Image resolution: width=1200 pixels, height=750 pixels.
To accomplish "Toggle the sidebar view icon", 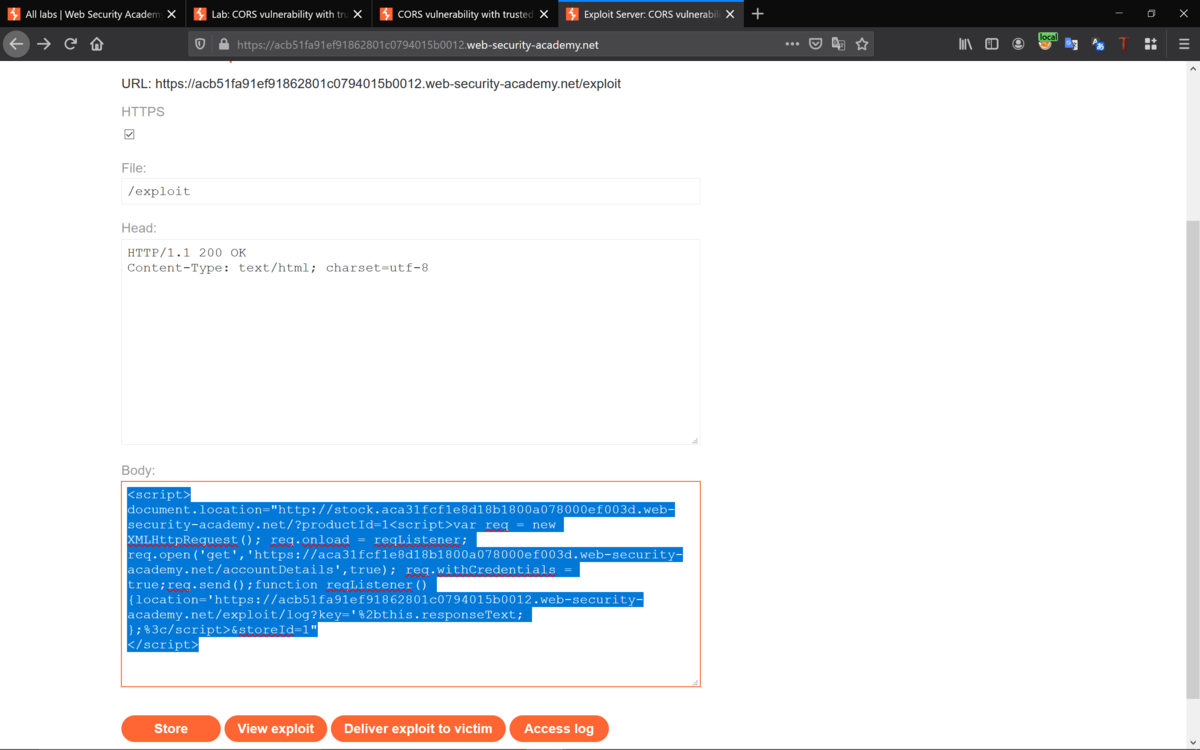I will click(992, 44).
